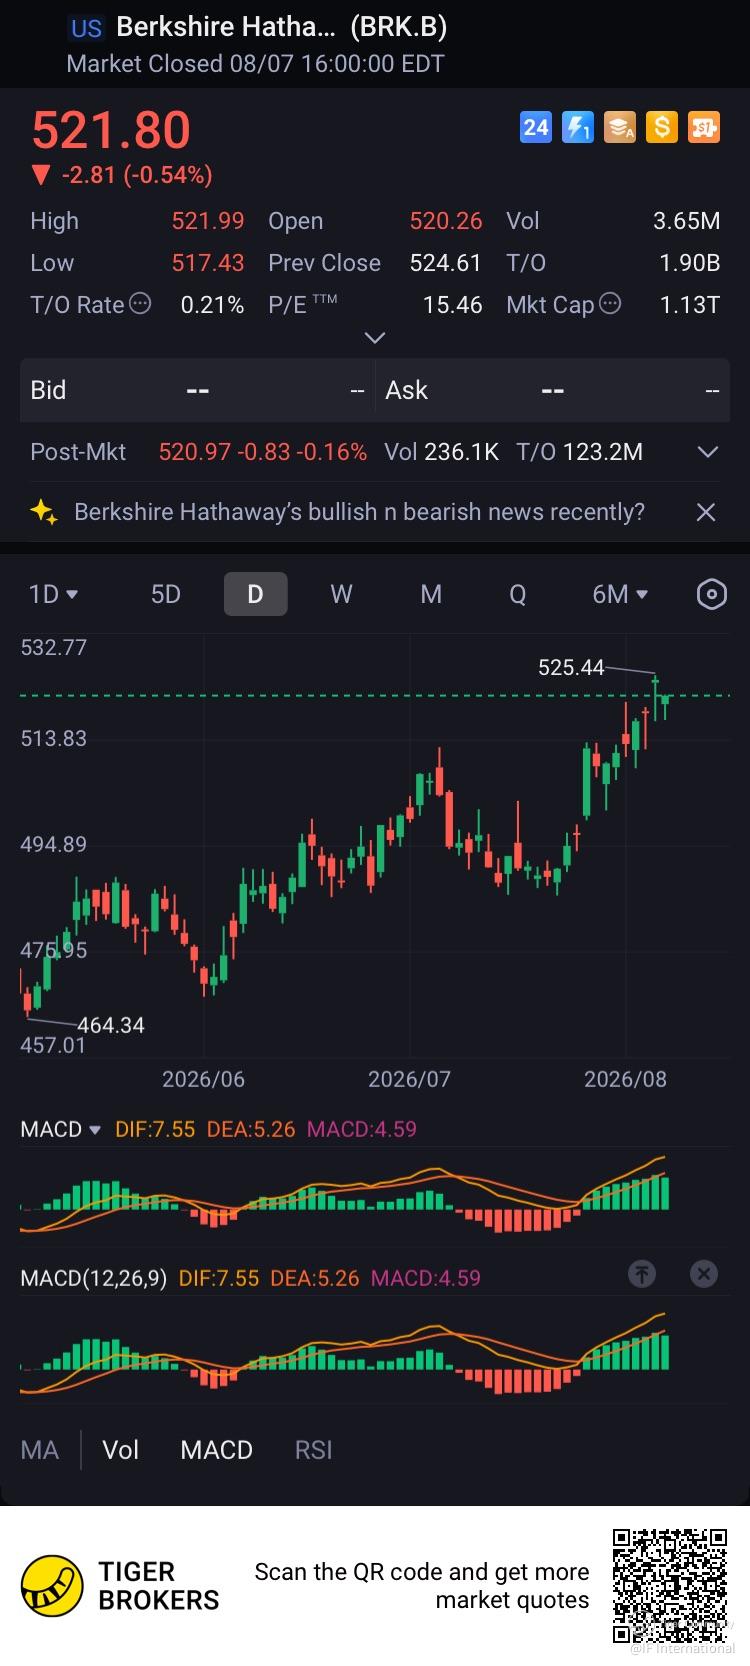The image size is (750, 1666).
Task: Tap the 521.80 current price
Action: tap(111, 130)
